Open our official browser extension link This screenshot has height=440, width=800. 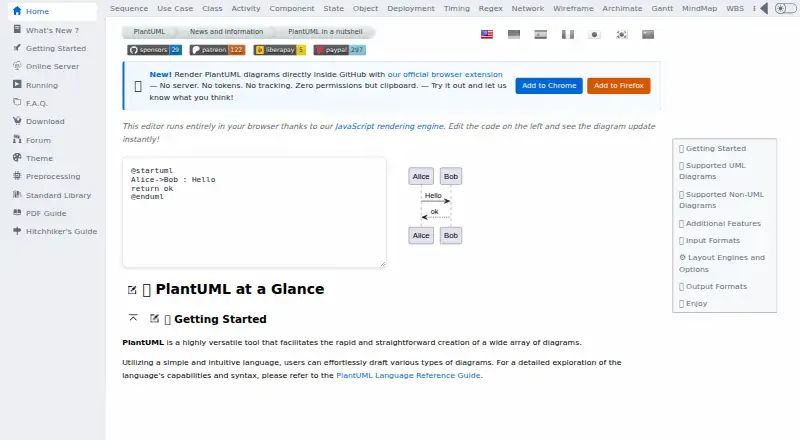tap(445, 75)
